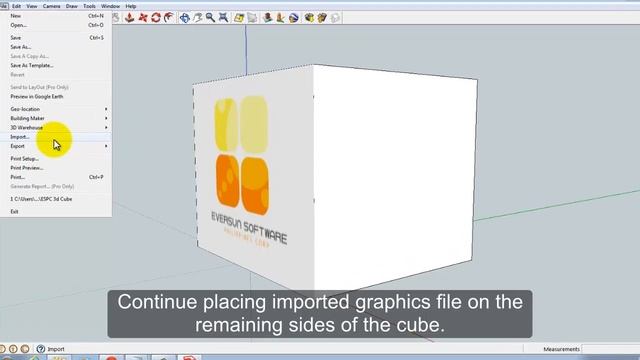
Task: Select the Push/Pull tool
Action: click(129, 18)
